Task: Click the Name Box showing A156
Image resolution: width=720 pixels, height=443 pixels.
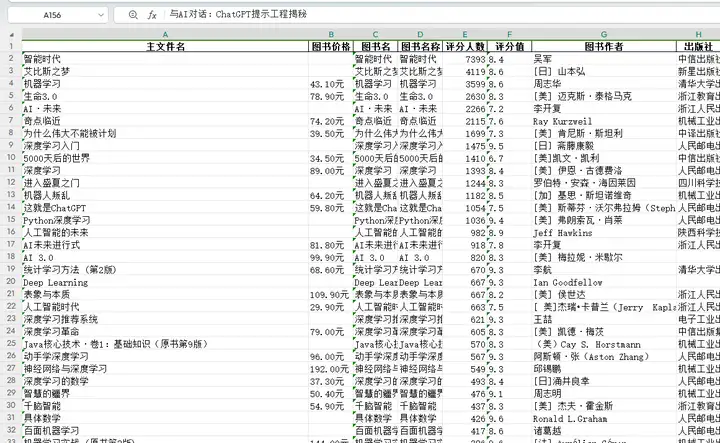Action: click(52, 15)
